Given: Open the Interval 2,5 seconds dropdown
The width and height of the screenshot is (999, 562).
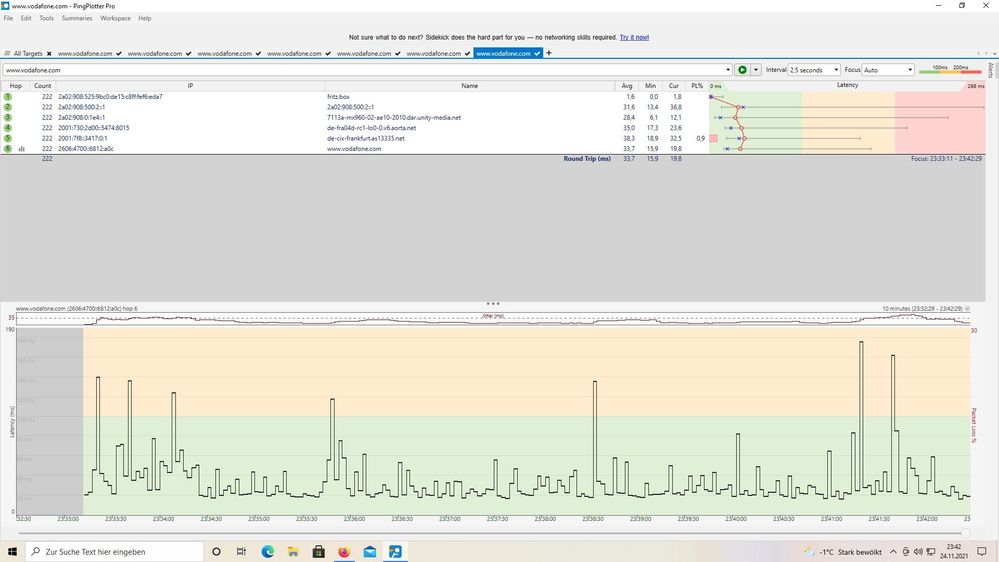Looking at the screenshot, I should point(814,70).
